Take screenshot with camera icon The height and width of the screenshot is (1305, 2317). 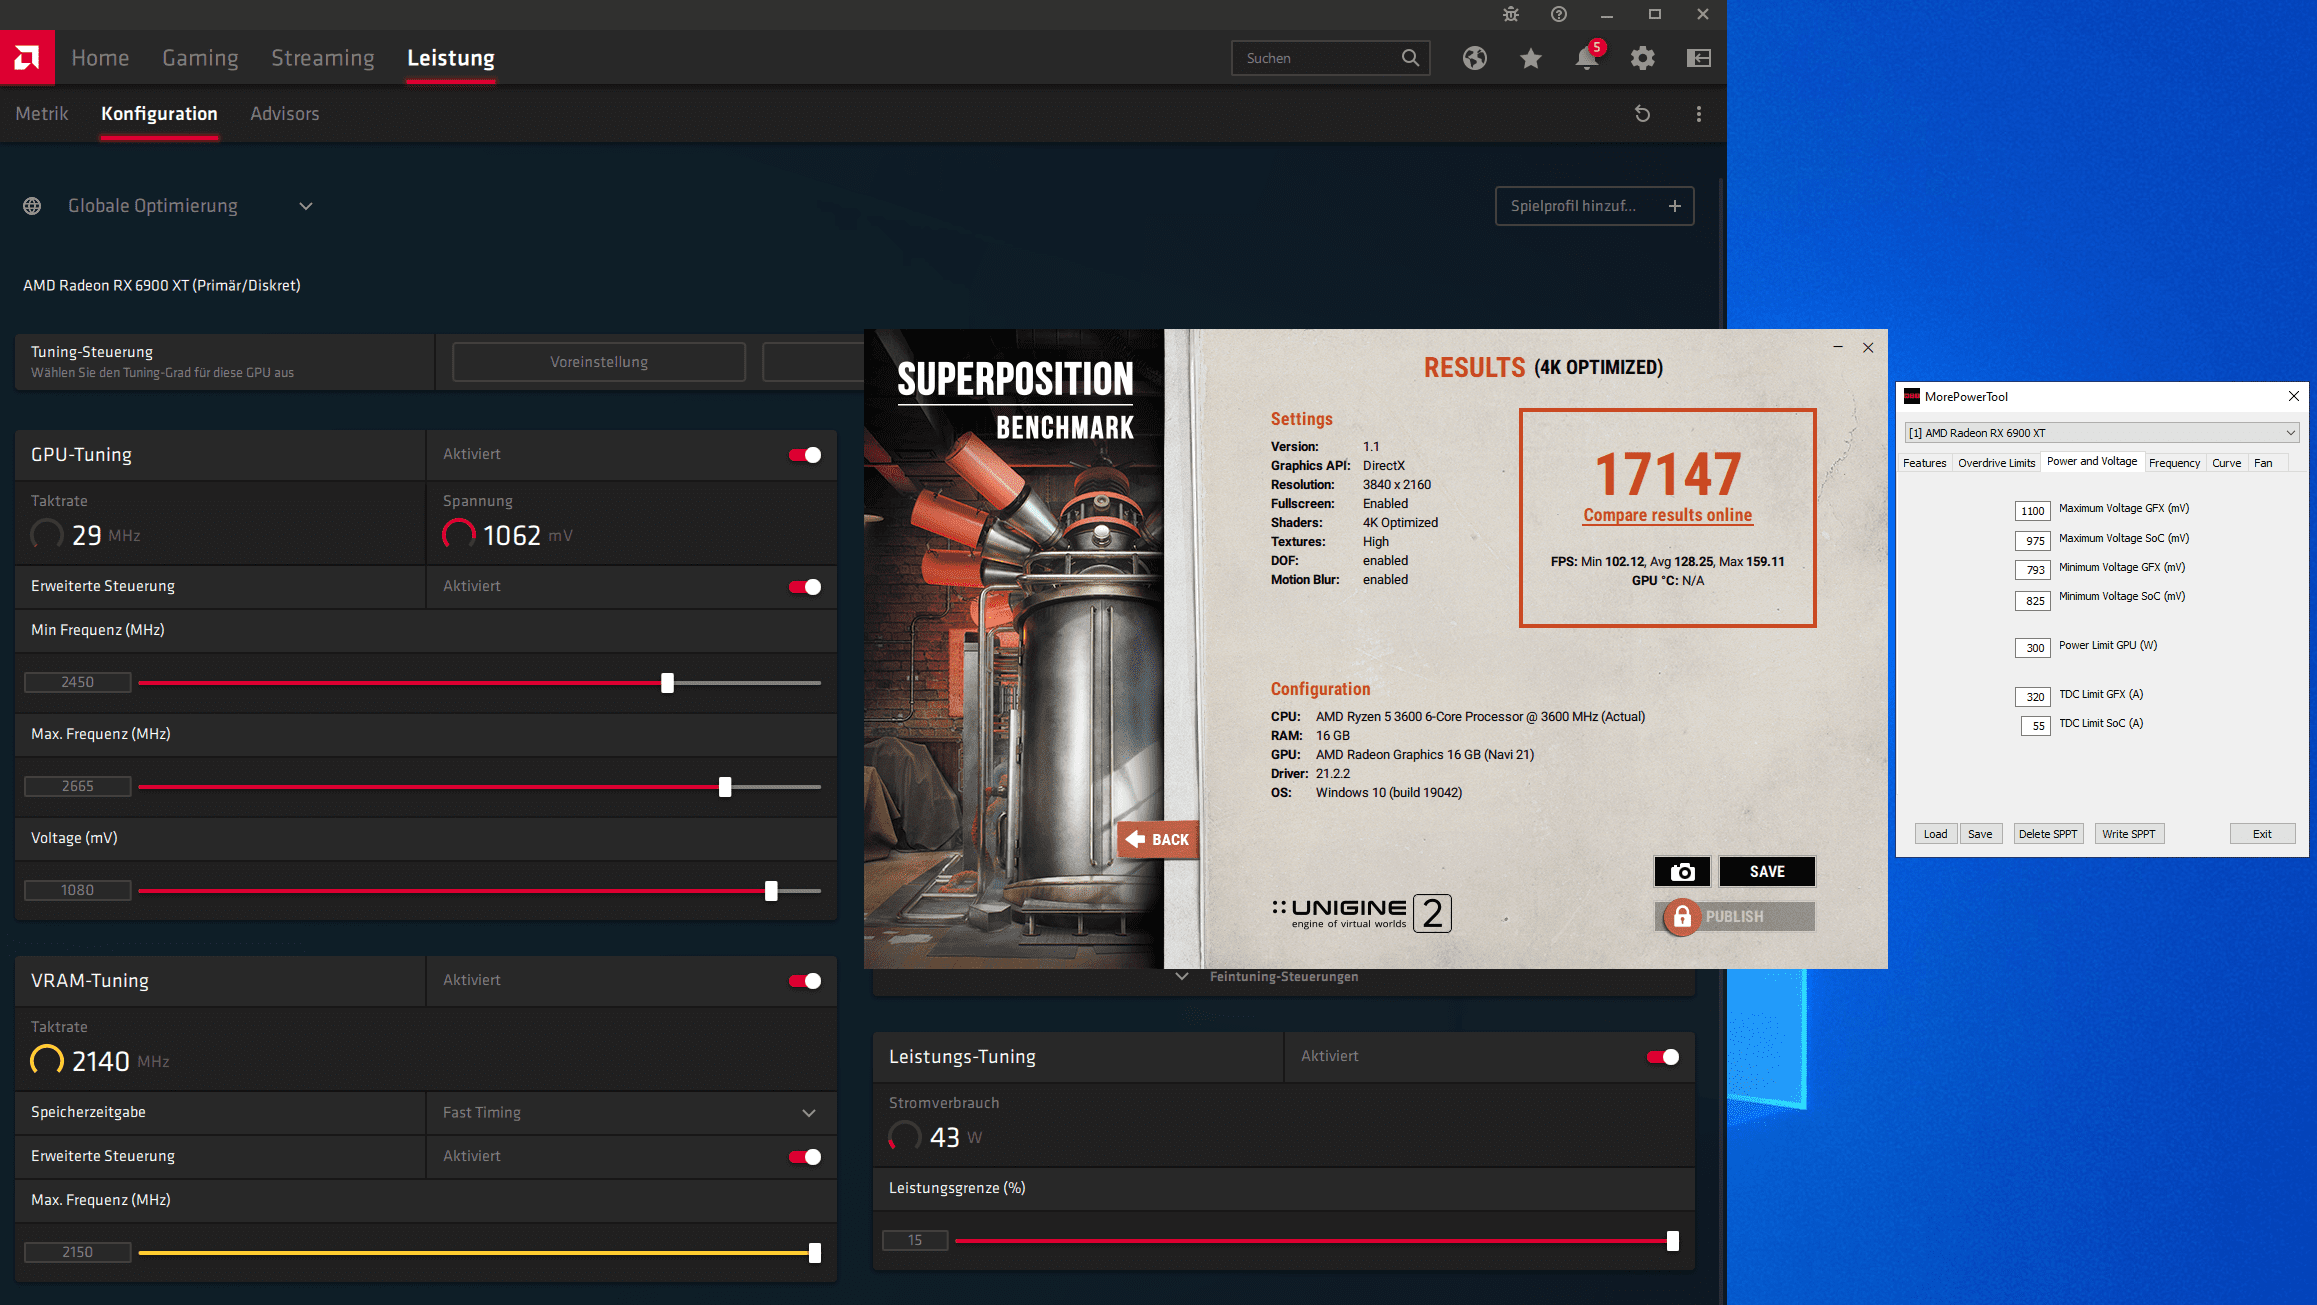point(1682,872)
